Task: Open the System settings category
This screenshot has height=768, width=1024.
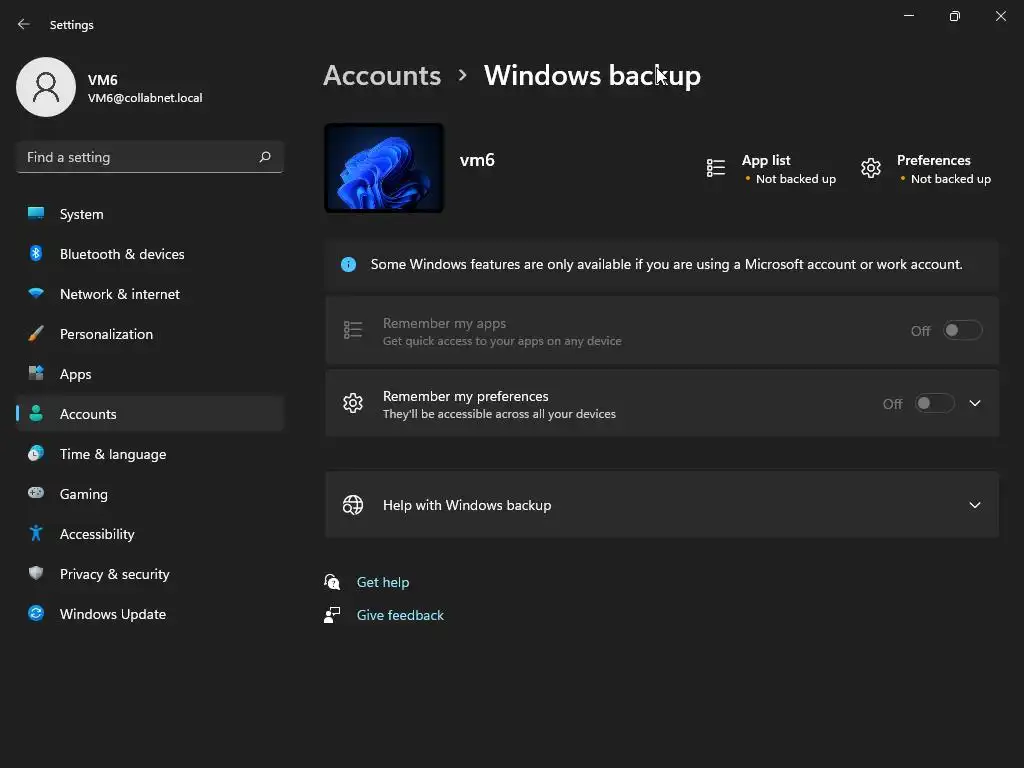Action: tap(81, 214)
